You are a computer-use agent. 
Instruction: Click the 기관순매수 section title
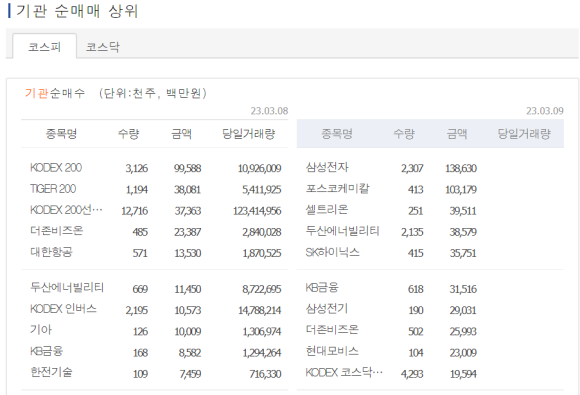pos(55,93)
